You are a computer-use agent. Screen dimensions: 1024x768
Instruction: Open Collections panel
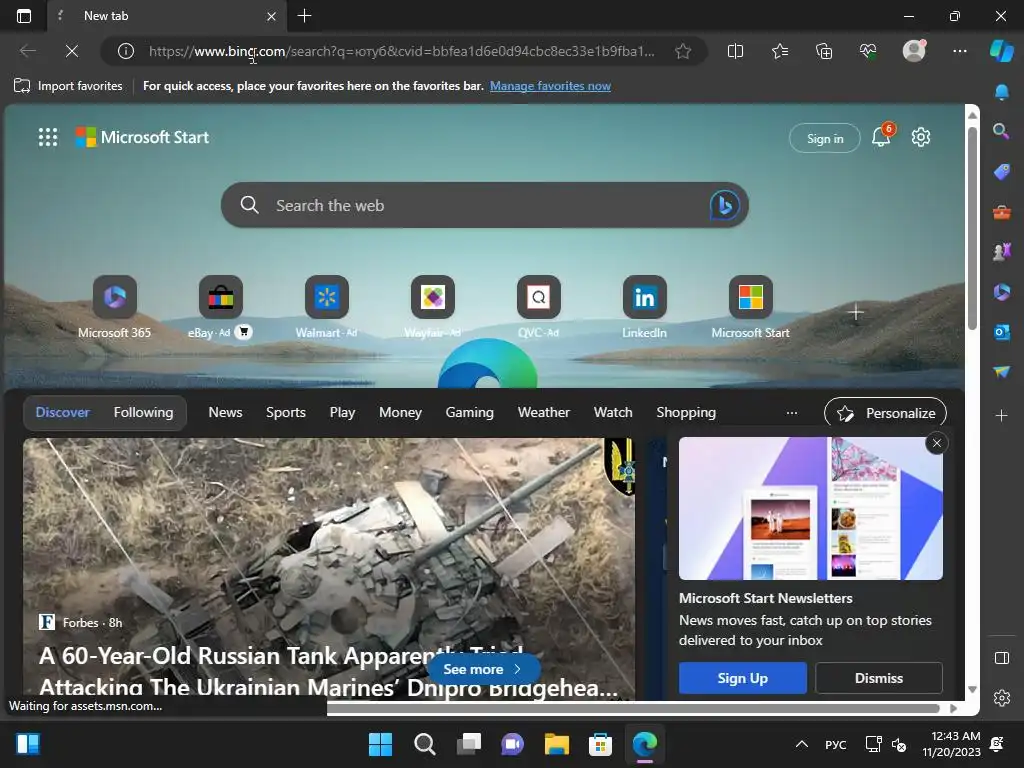[824, 51]
